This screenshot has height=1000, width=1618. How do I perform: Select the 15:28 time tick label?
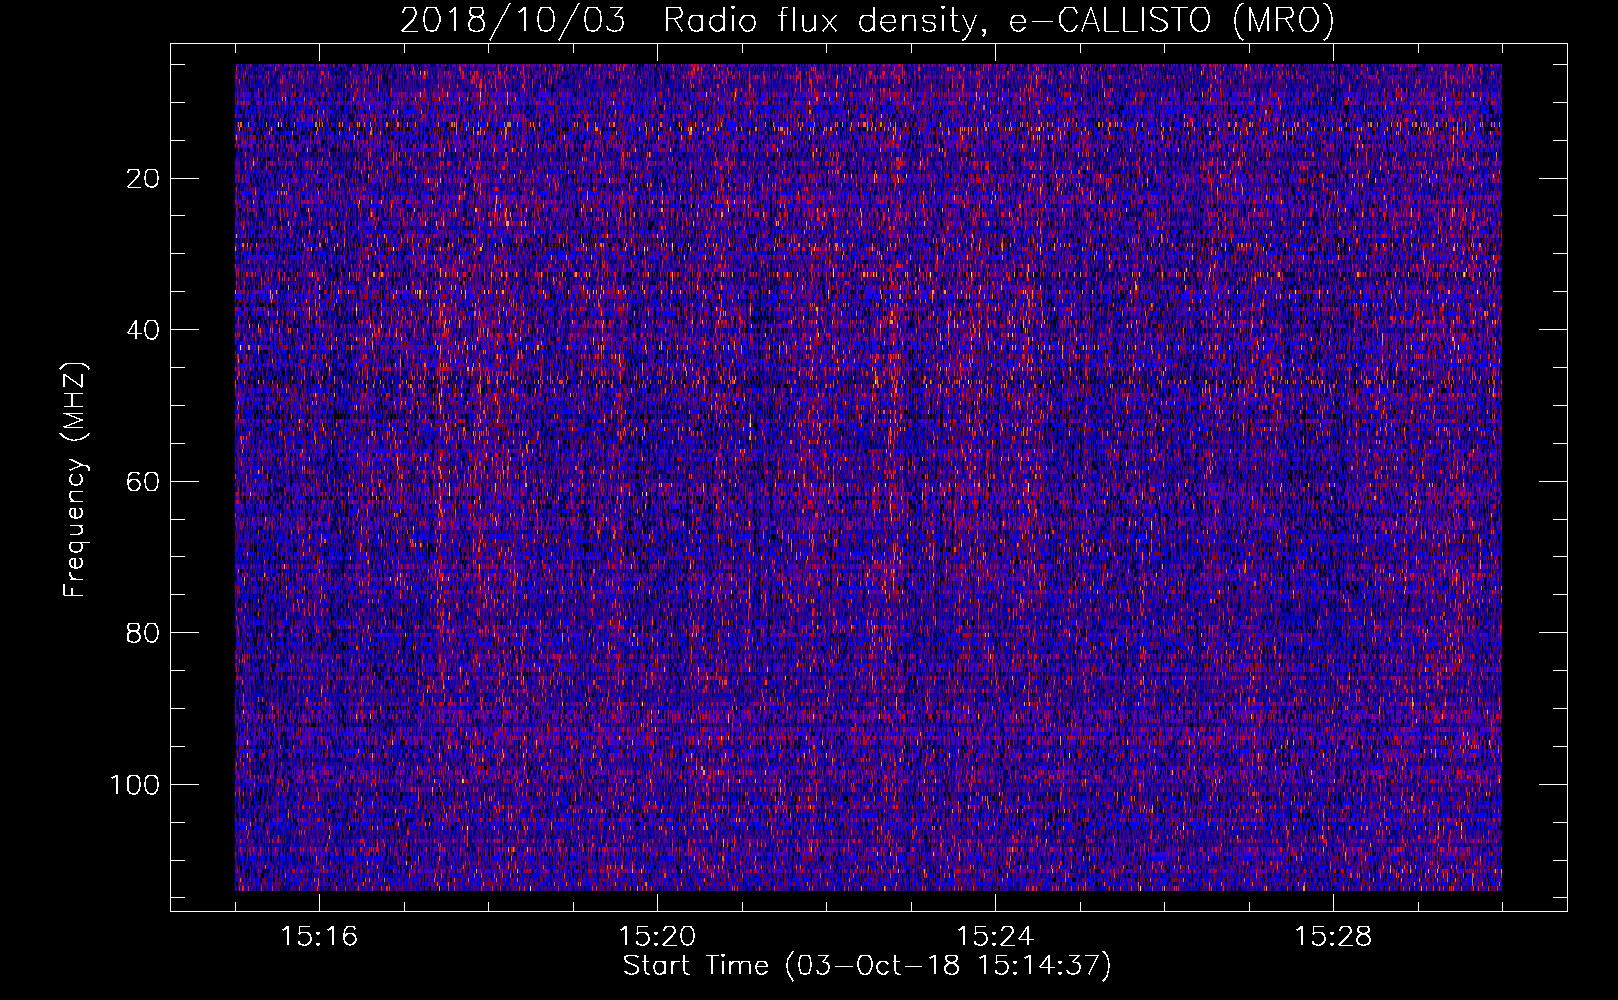[x=1333, y=937]
